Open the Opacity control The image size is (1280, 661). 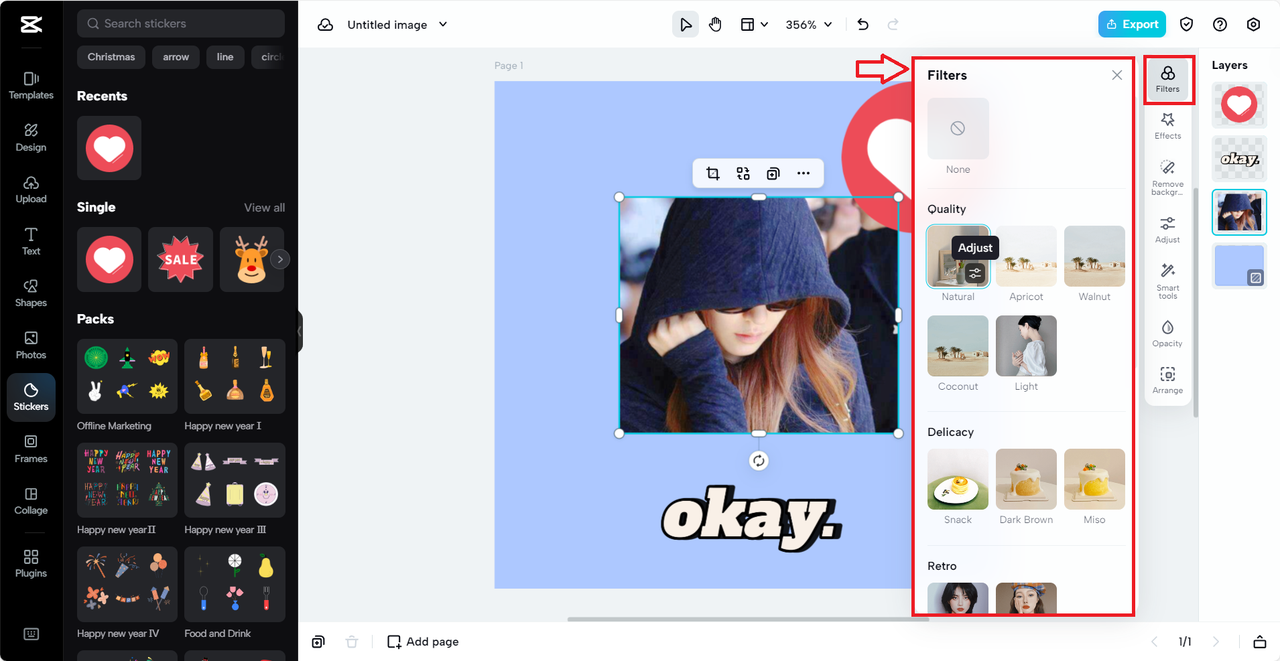(1167, 333)
